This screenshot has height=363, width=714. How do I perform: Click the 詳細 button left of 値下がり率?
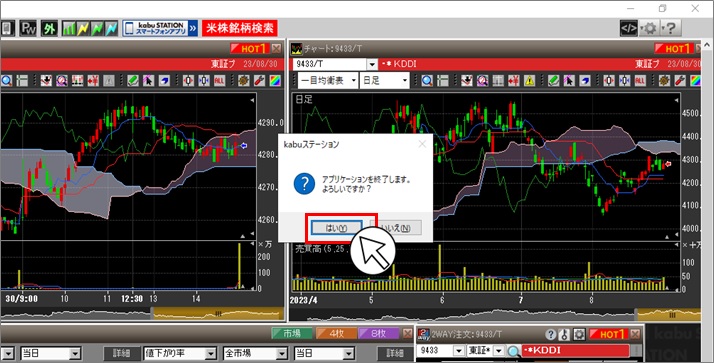[x=121, y=353]
